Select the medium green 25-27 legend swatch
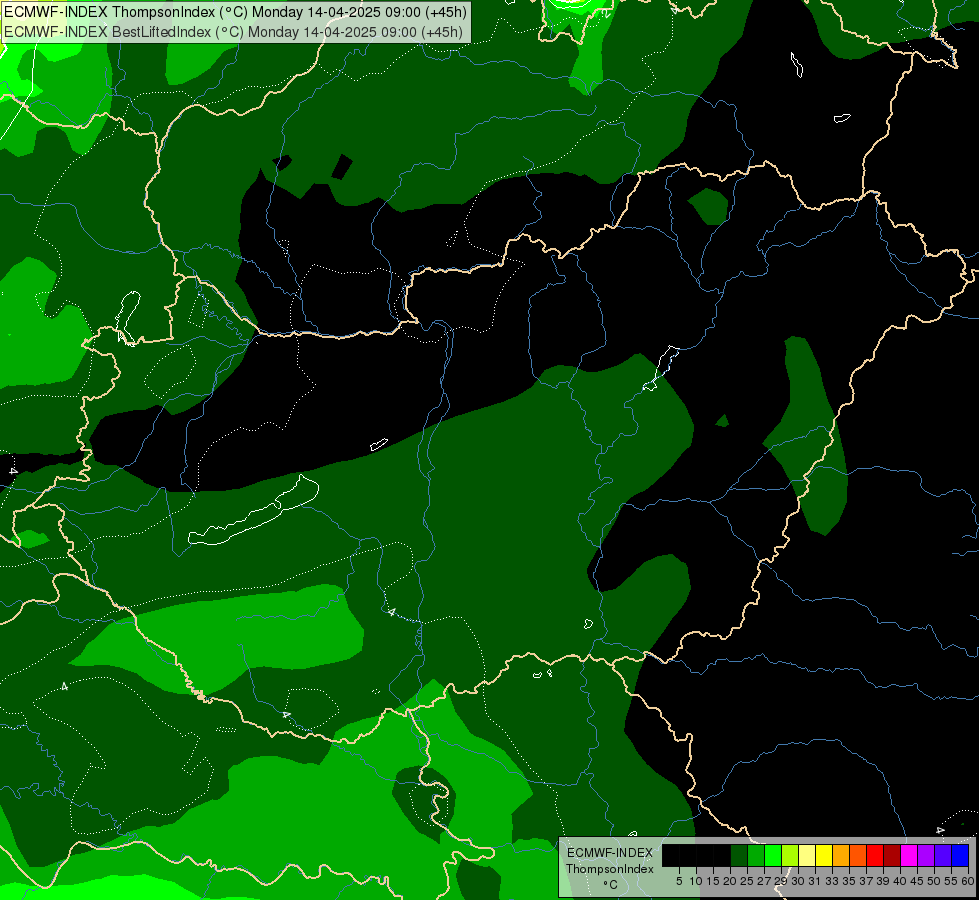Screen dimensions: 979x900 point(756,855)
